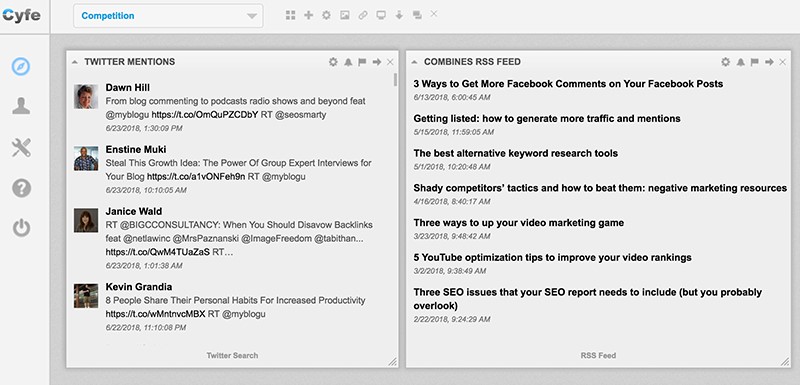Close the Combines RSS Feed widget
Image resolution: width=800 pixels, height=385 pixels.
[783, 62]
